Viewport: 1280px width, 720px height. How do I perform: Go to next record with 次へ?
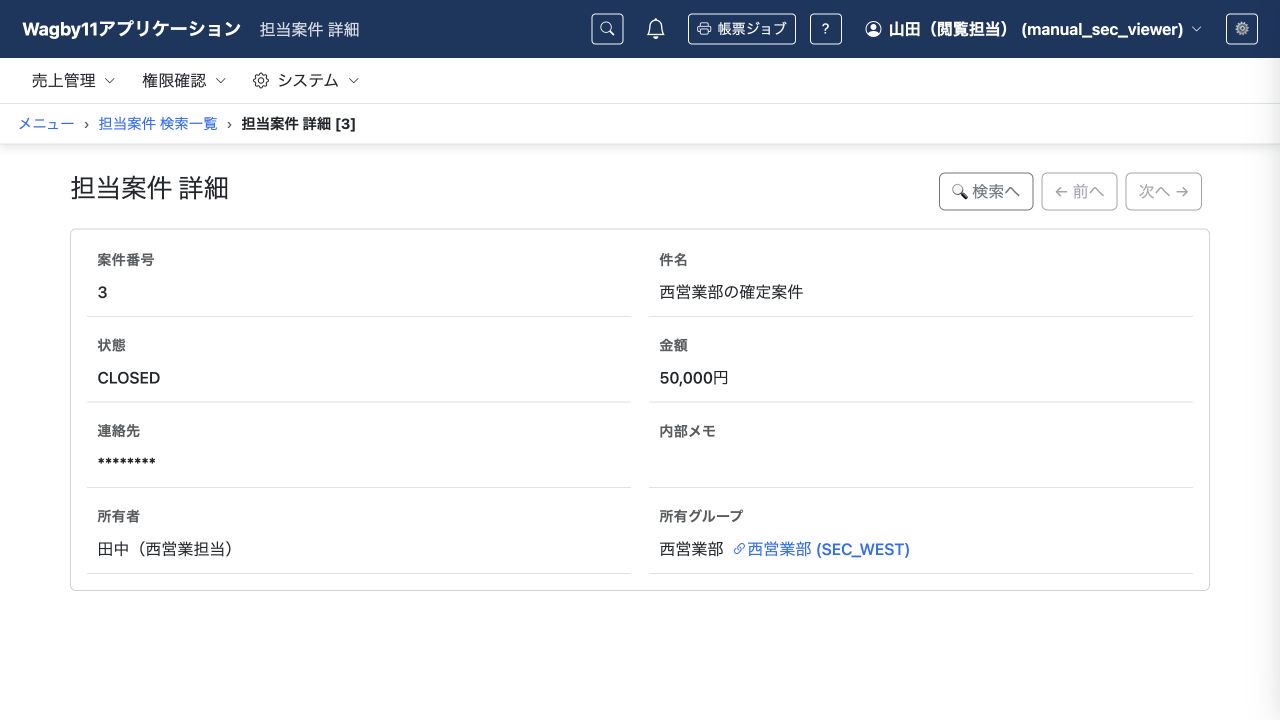pyautogui.click(x=1164, y=191)
